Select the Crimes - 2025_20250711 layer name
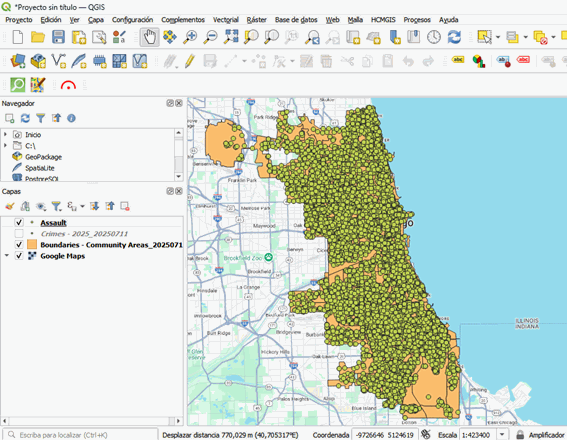Screen dimensions: 567x440 (84, 234)
